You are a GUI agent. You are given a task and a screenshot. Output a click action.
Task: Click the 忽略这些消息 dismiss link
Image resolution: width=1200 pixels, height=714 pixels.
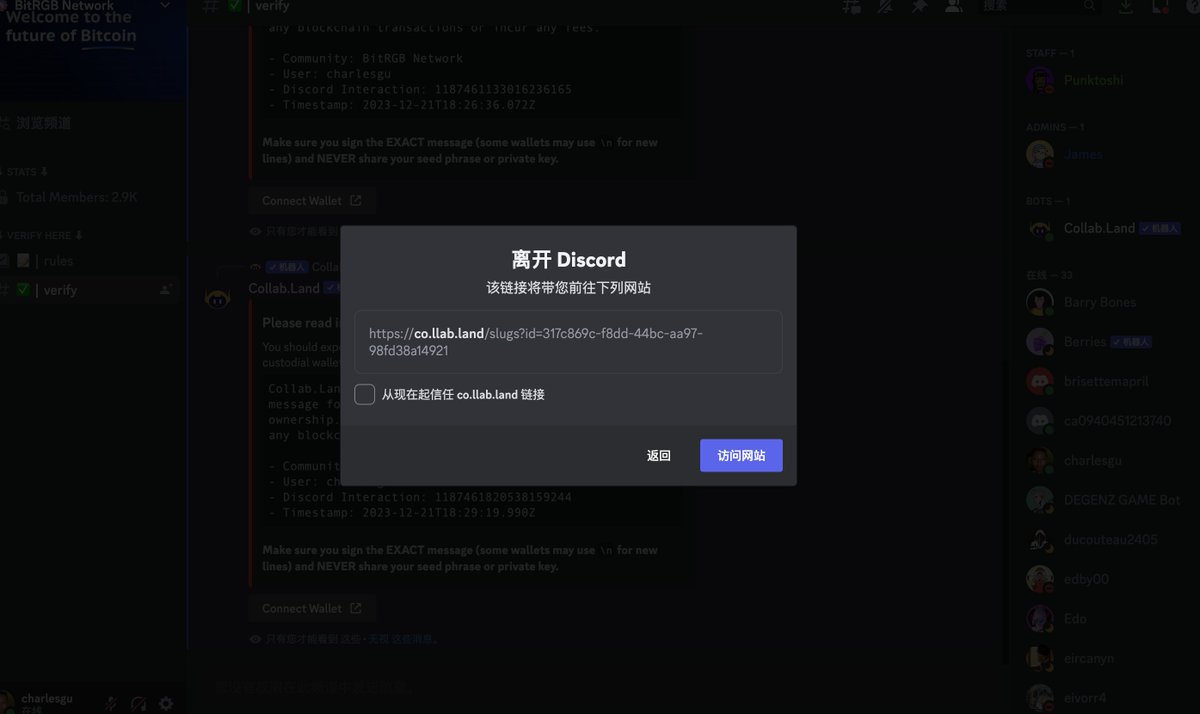pos(403,639)
